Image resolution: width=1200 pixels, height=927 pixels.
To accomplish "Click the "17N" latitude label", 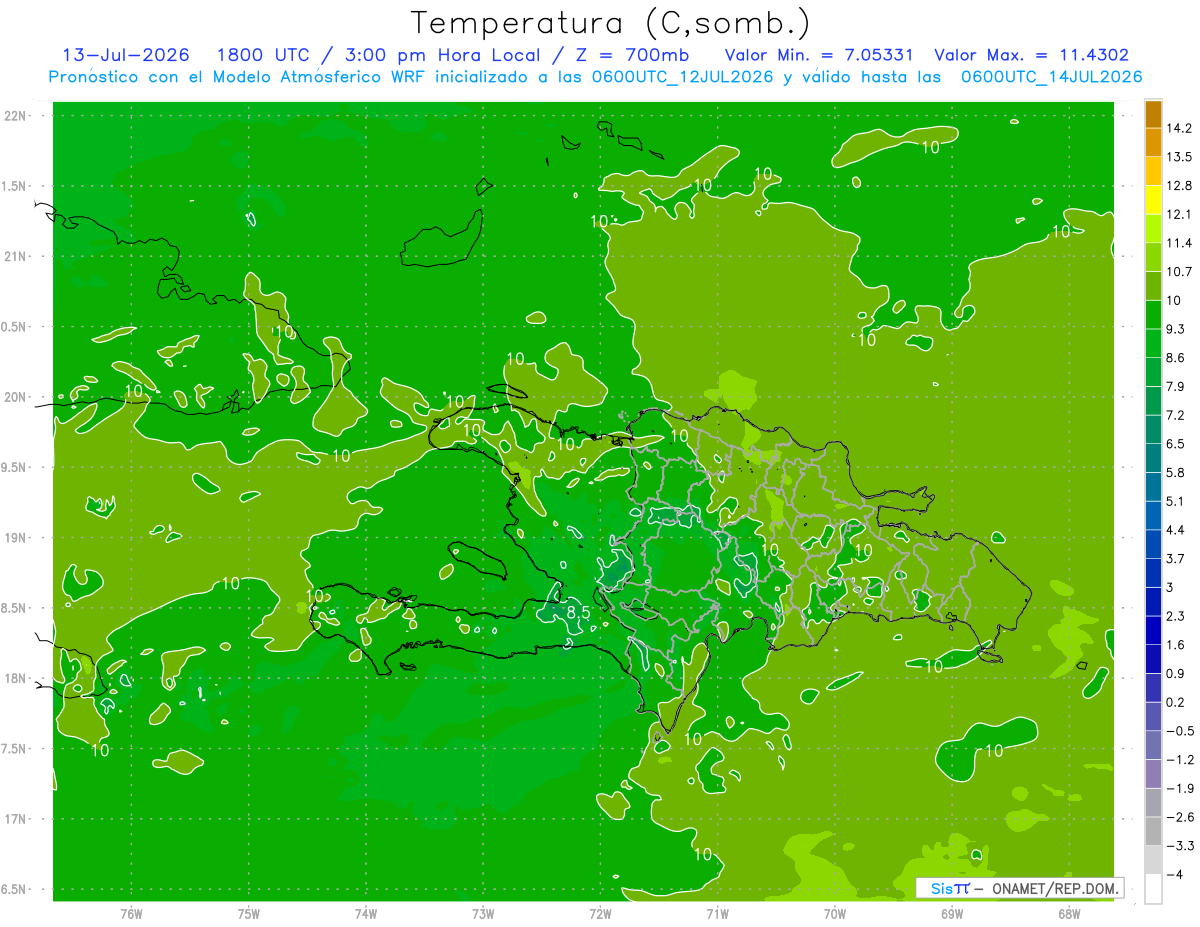I will tap(15, 820).
